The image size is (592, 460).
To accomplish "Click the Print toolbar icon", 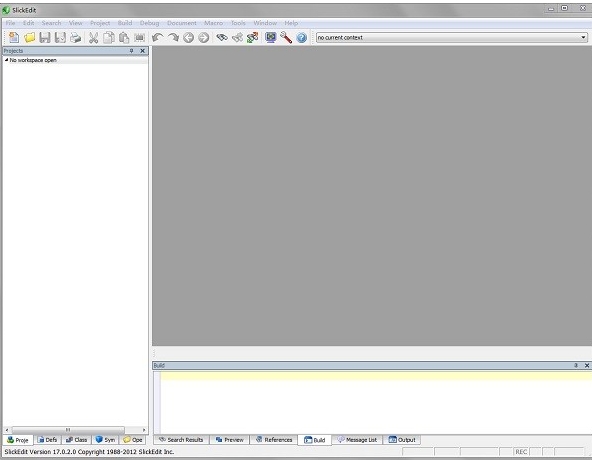I will click(76, 37).
